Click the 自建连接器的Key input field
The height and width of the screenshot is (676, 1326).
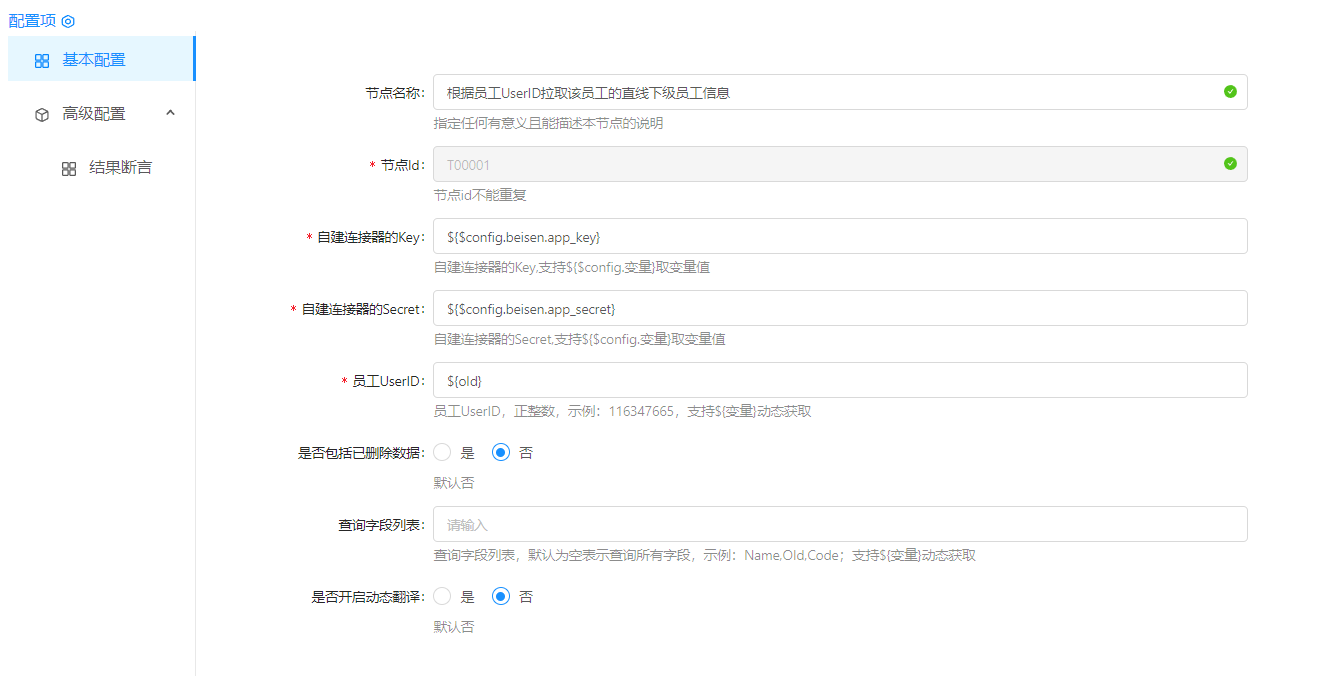(x=840, y=236)
